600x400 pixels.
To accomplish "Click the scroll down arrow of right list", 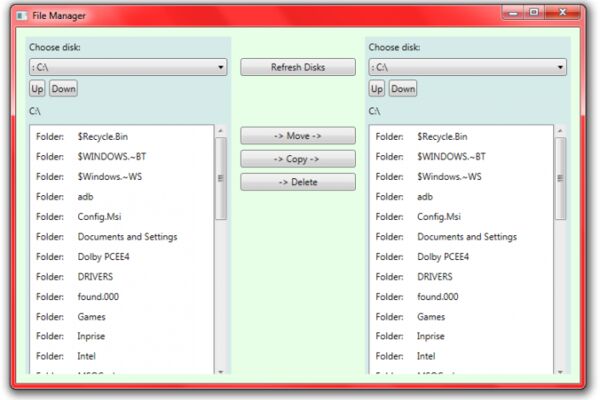I will tap(560, 371).
